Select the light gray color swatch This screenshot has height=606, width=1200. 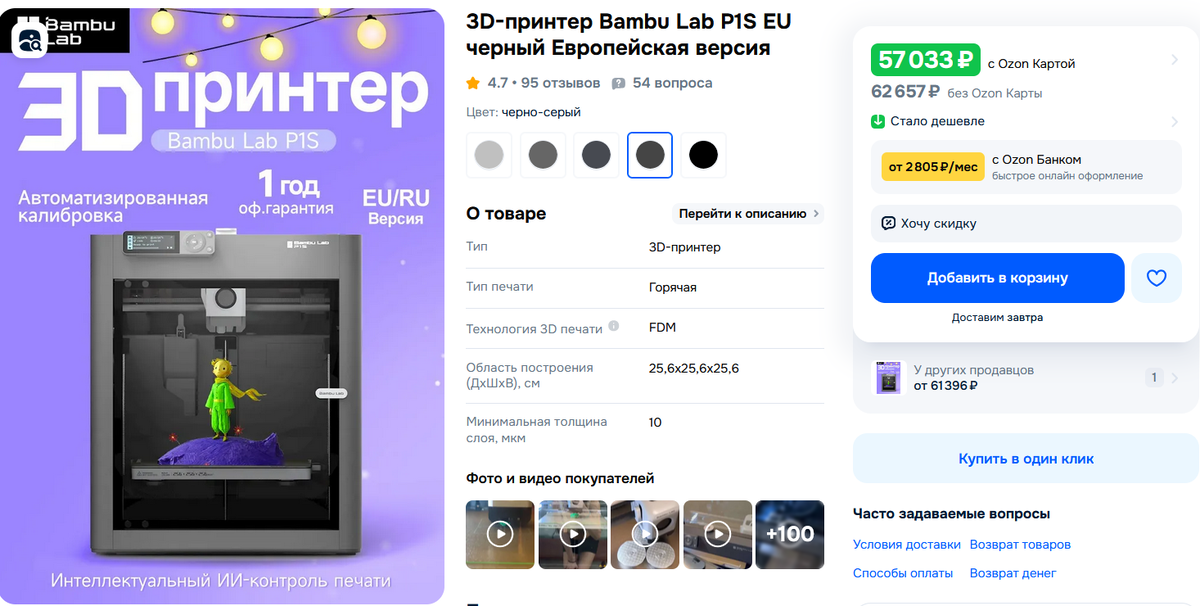[x=489, y=155]
